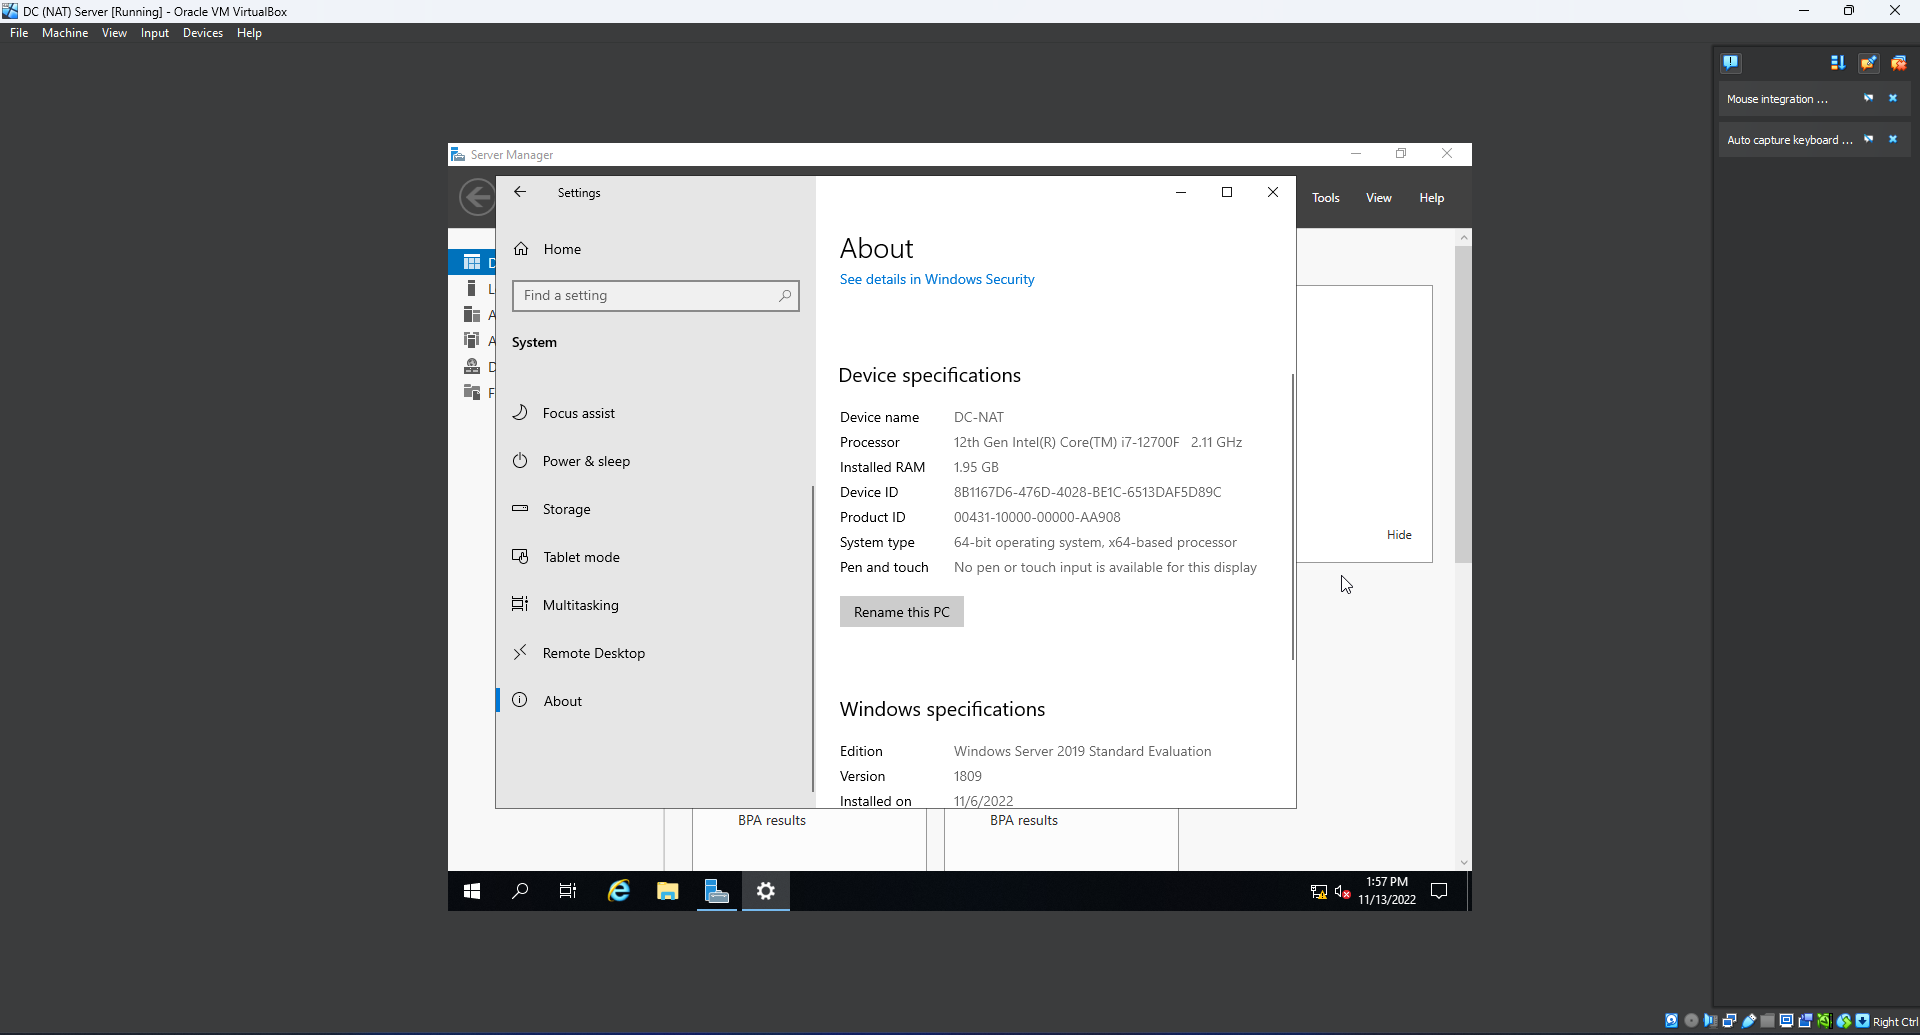Click the Server Manager back navigation arrow

(x=477, y=197)
